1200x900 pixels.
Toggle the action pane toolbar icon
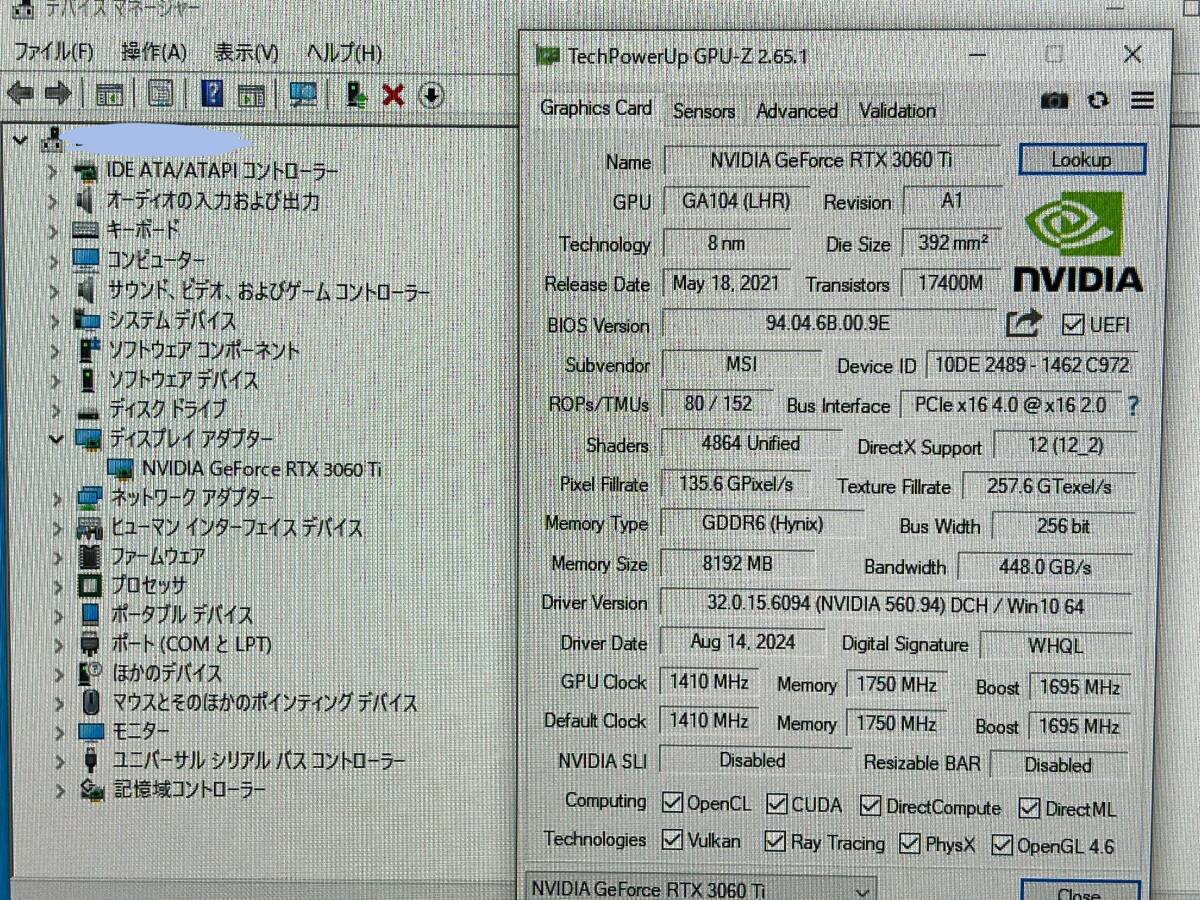[x=251, y=95]
